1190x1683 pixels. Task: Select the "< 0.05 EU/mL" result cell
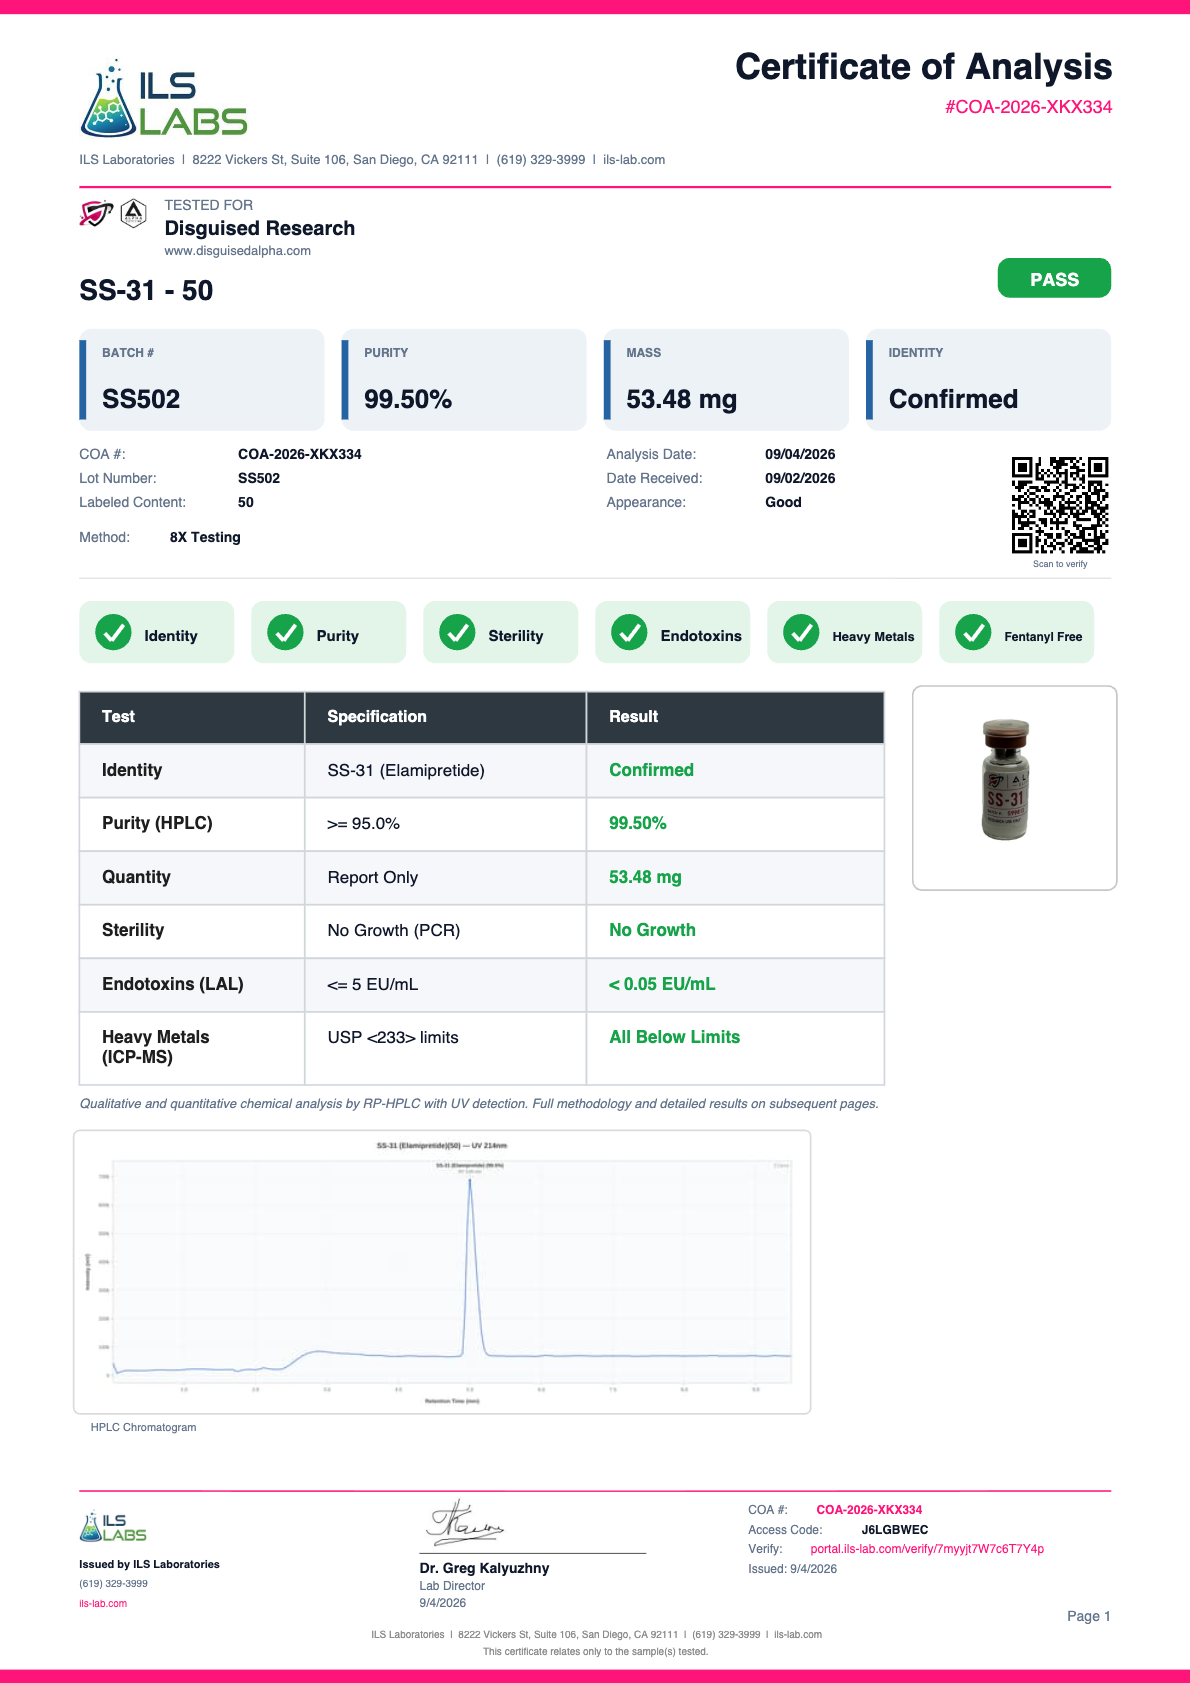pos(735,984)
